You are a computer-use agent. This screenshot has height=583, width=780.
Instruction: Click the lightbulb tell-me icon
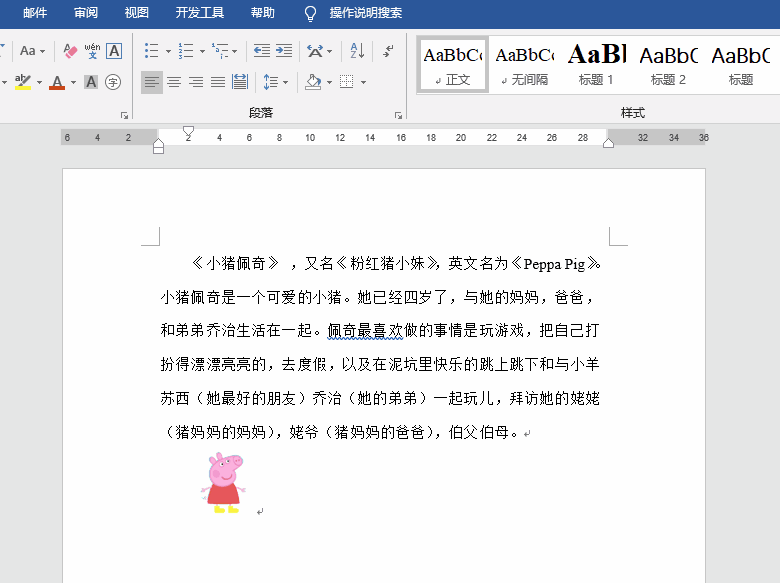[310, 13]
